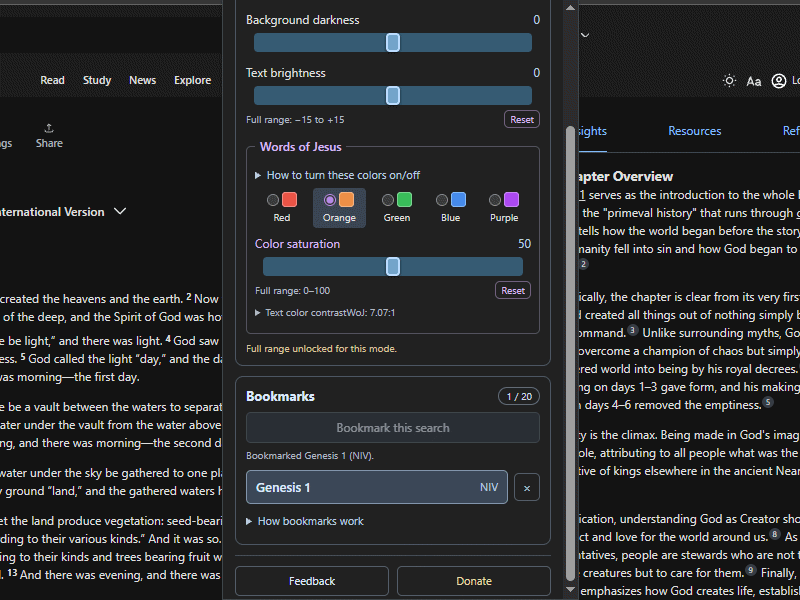This screenshot has height=600, width=800.
Task: Click footnote marker 5 after 'emptiness'
Action: coord(768,403)
